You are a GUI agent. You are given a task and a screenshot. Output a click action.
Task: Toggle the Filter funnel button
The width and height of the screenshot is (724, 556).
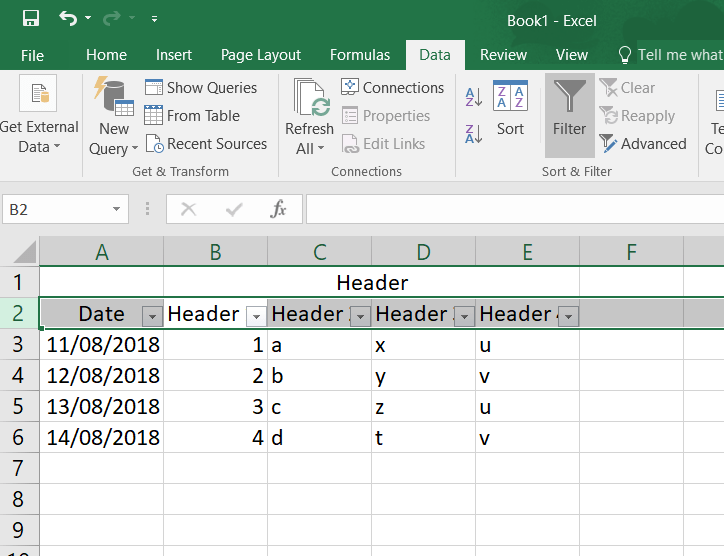[569, 115]
